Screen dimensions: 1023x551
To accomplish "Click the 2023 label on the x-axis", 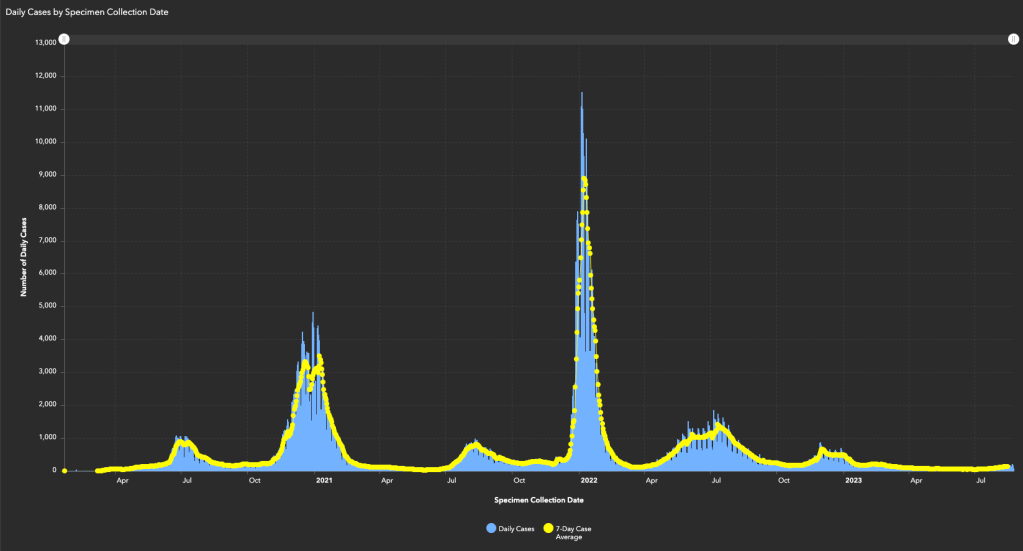I will [x=853, y=481].
